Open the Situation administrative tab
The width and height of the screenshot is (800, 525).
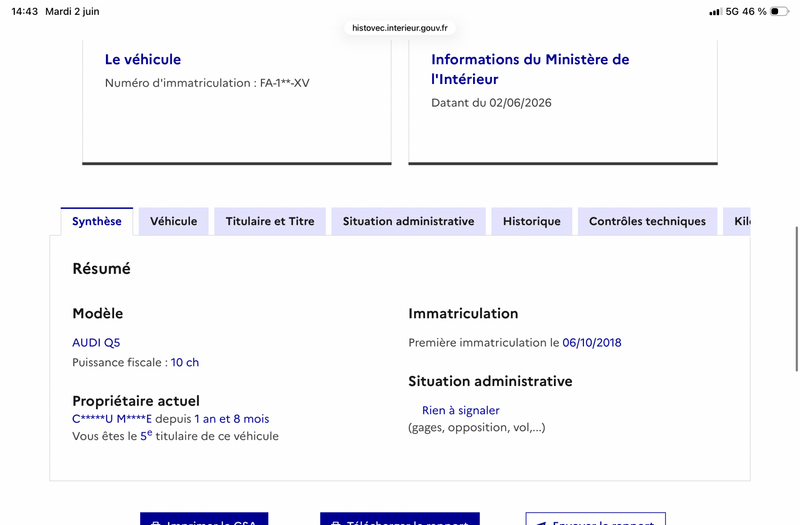408,221
